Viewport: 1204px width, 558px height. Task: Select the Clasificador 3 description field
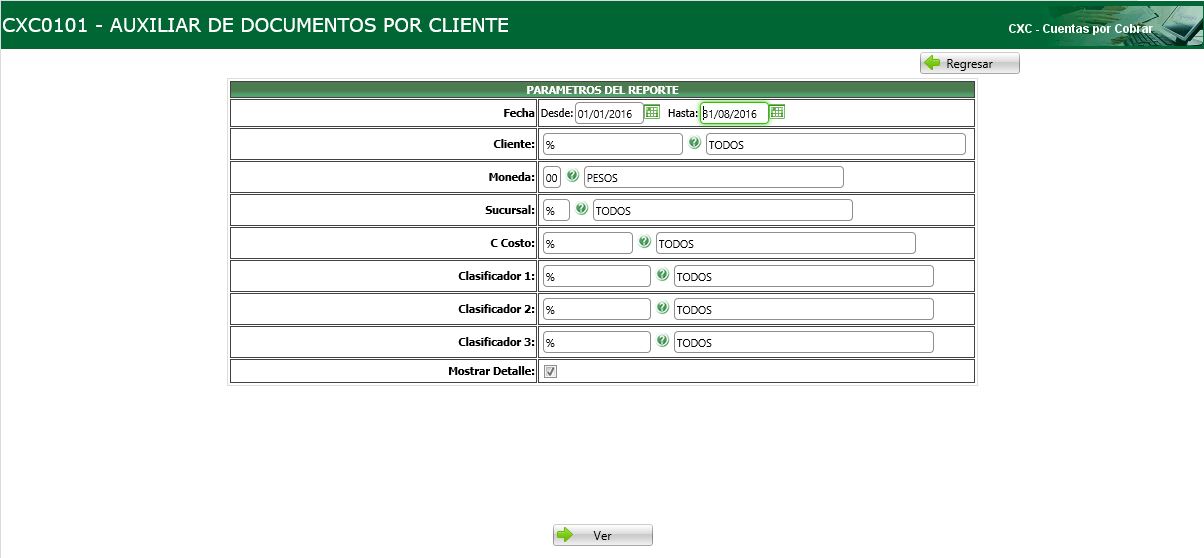[x=804, y=342]
